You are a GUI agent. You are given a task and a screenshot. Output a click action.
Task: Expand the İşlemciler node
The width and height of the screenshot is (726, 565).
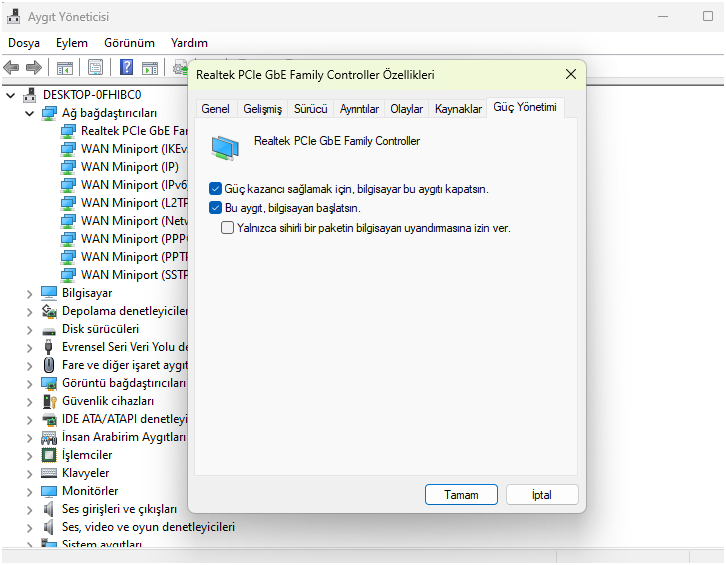point(30,456)
